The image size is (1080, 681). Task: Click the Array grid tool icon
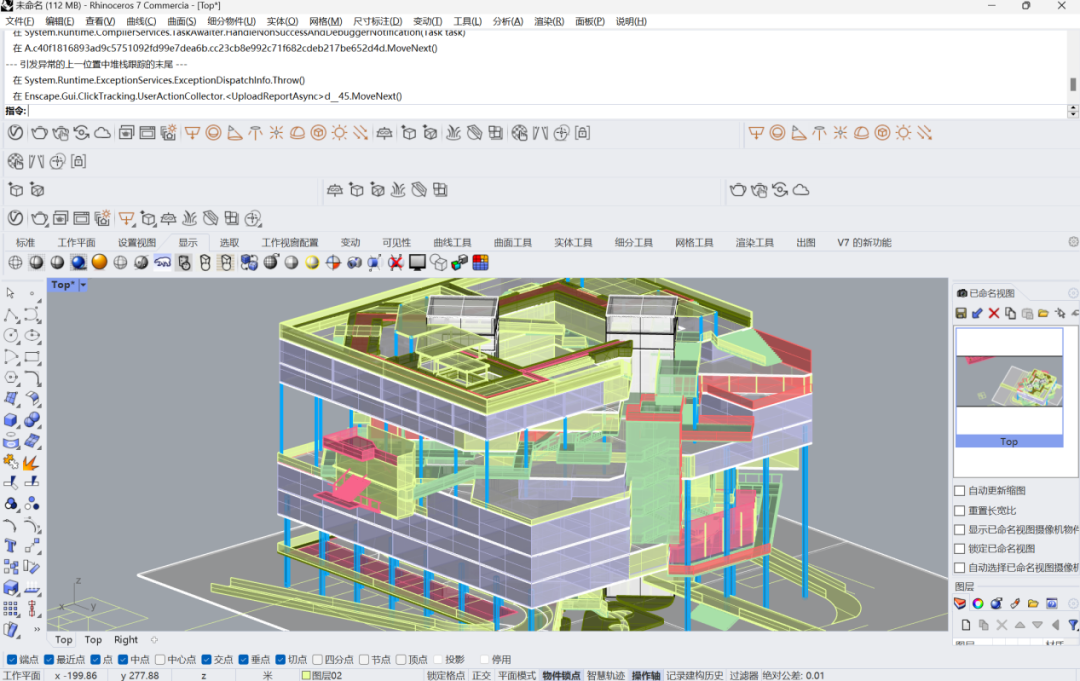pos(11,609)
